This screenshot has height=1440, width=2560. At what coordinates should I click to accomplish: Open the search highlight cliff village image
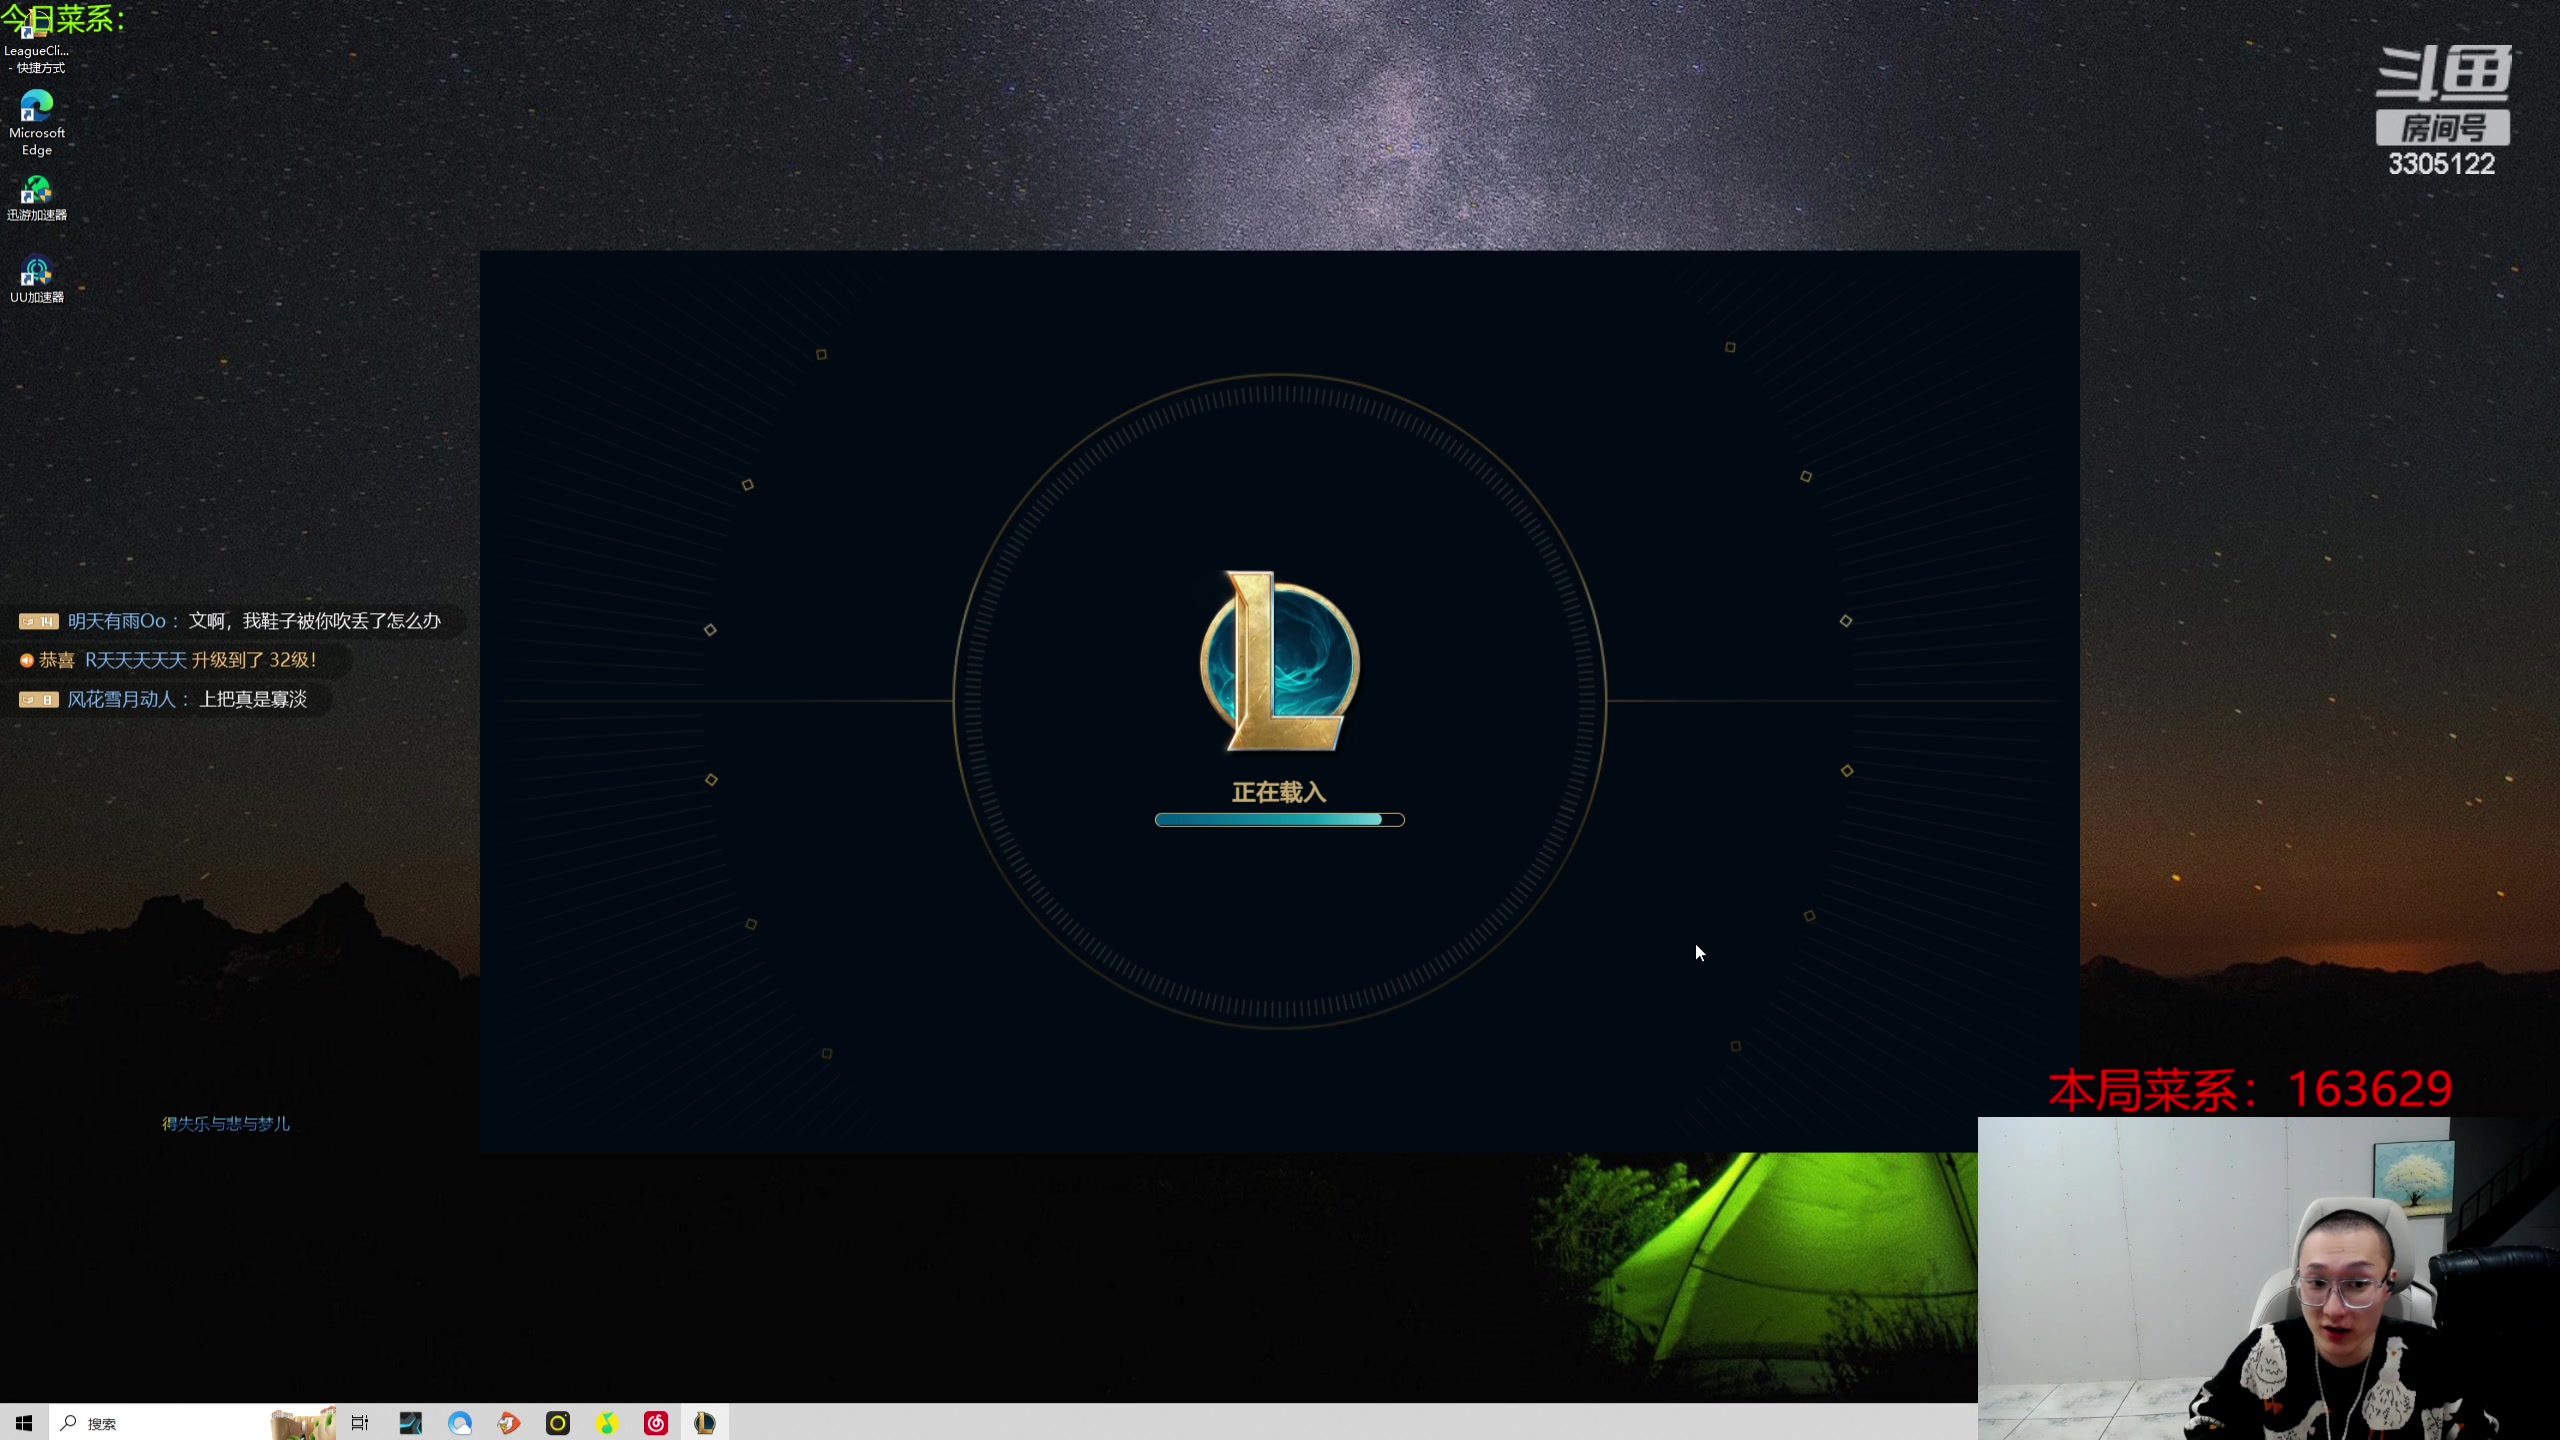tap(303, 1422)
